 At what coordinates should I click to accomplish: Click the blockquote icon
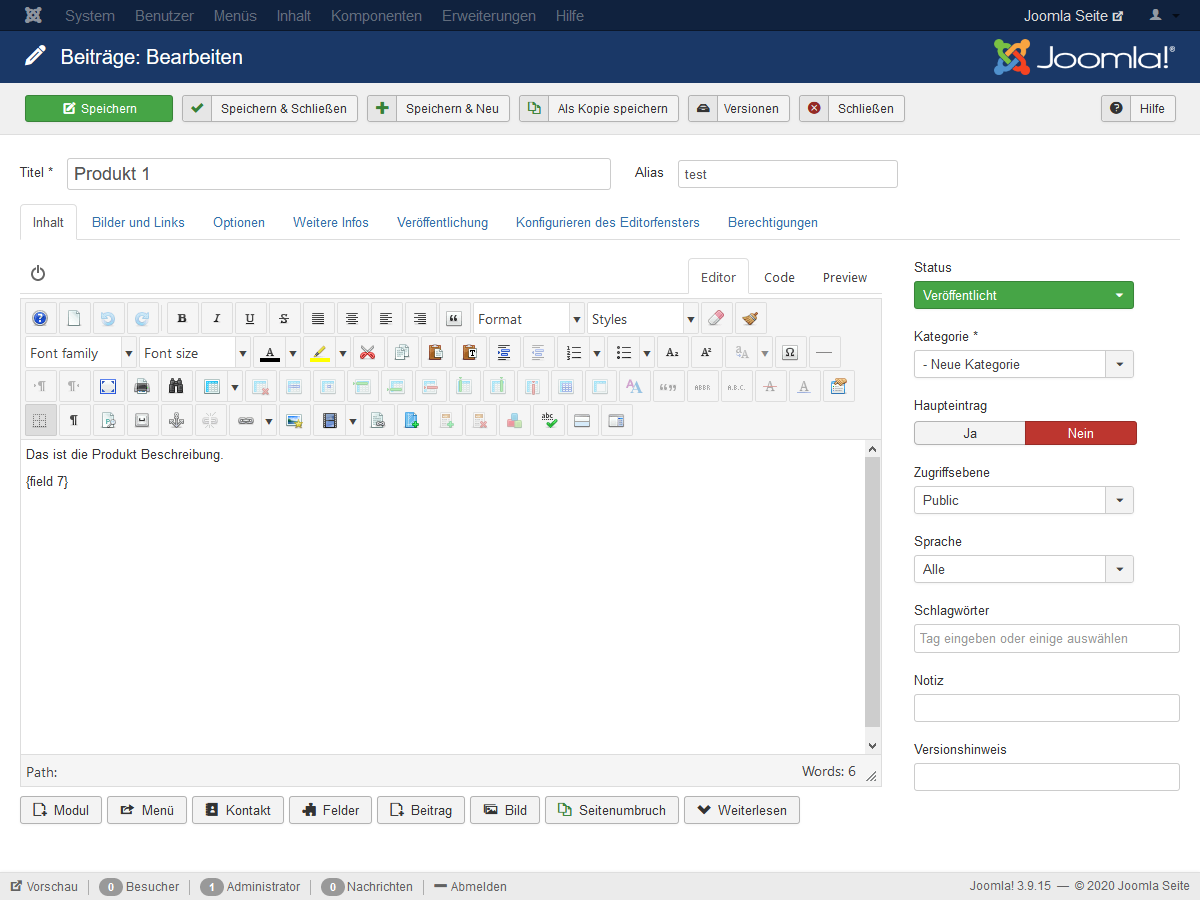click(454, 319)
